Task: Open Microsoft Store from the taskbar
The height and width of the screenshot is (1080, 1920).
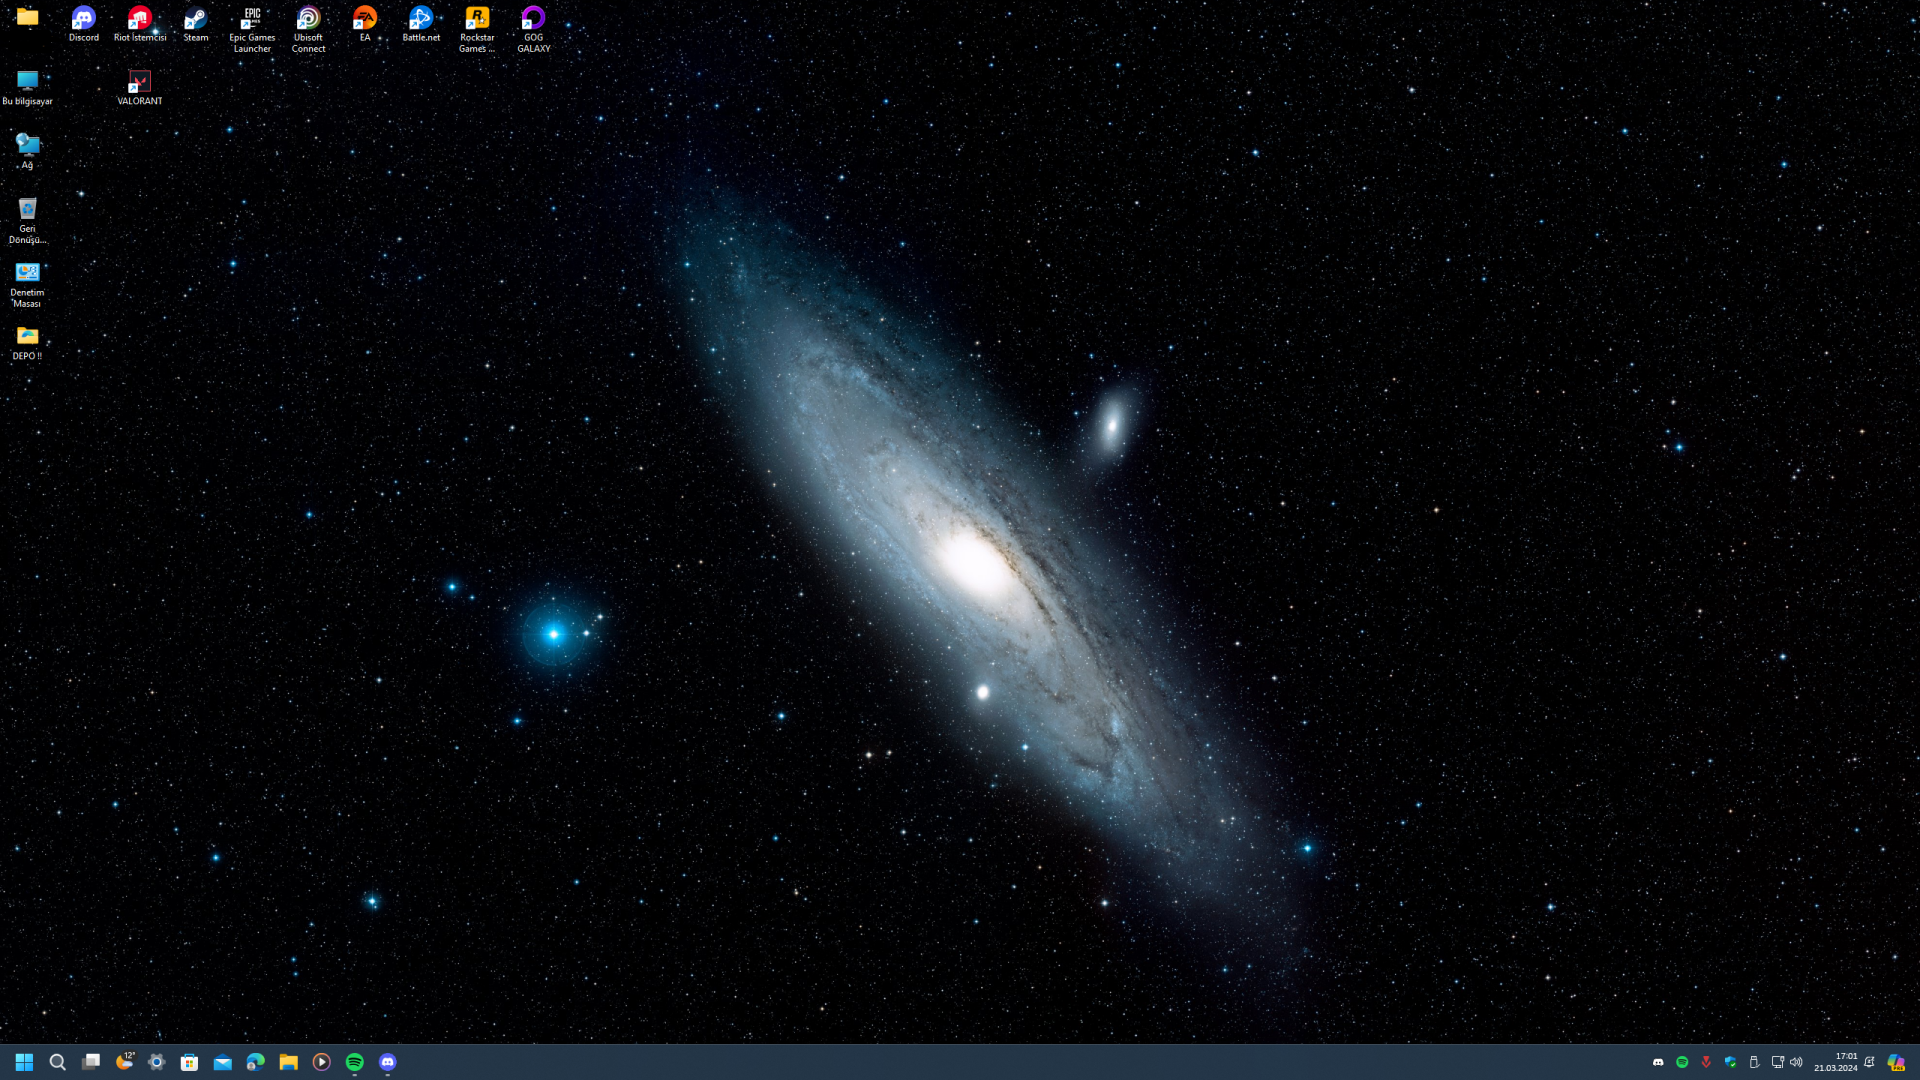Action: [x=189, y=1062]
